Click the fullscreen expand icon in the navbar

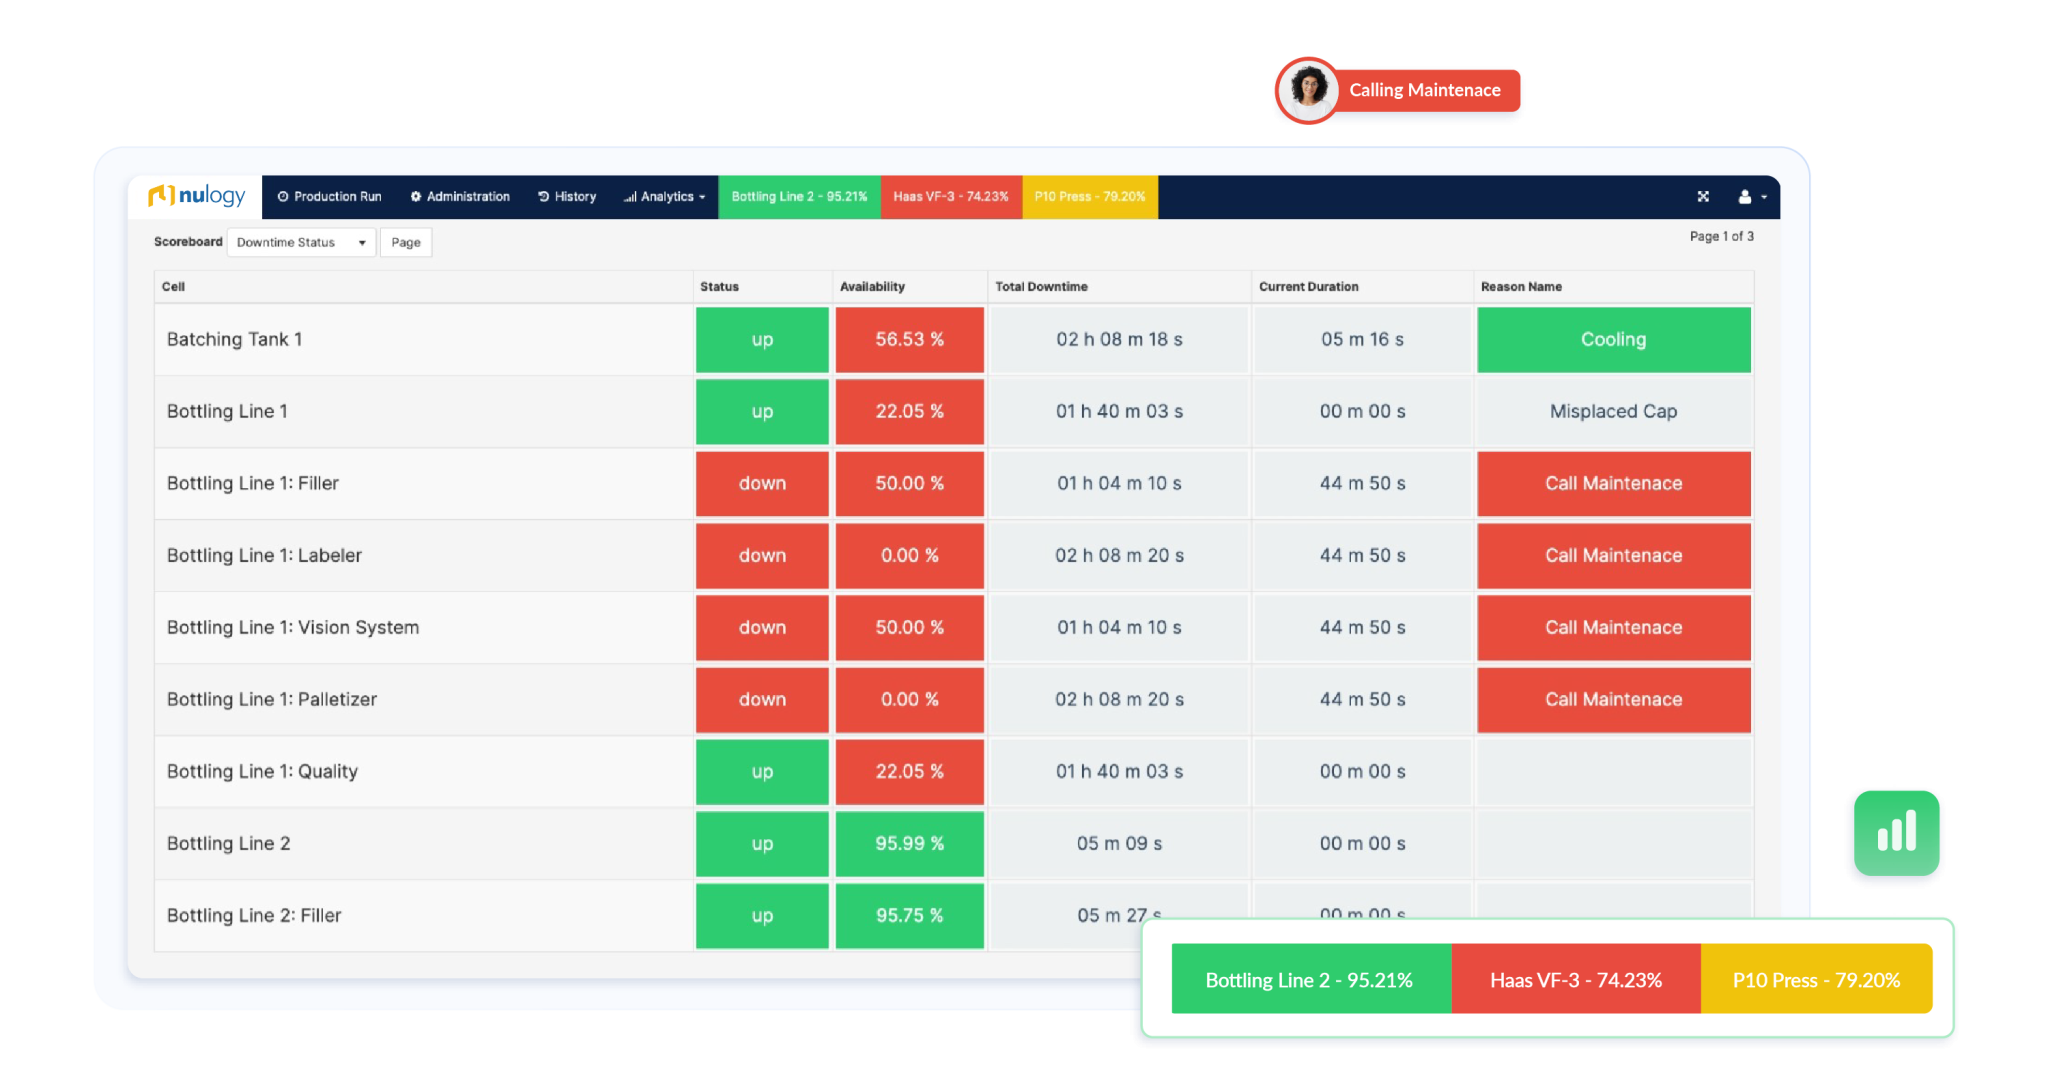pyautogui.click(x=1703, y=196)
